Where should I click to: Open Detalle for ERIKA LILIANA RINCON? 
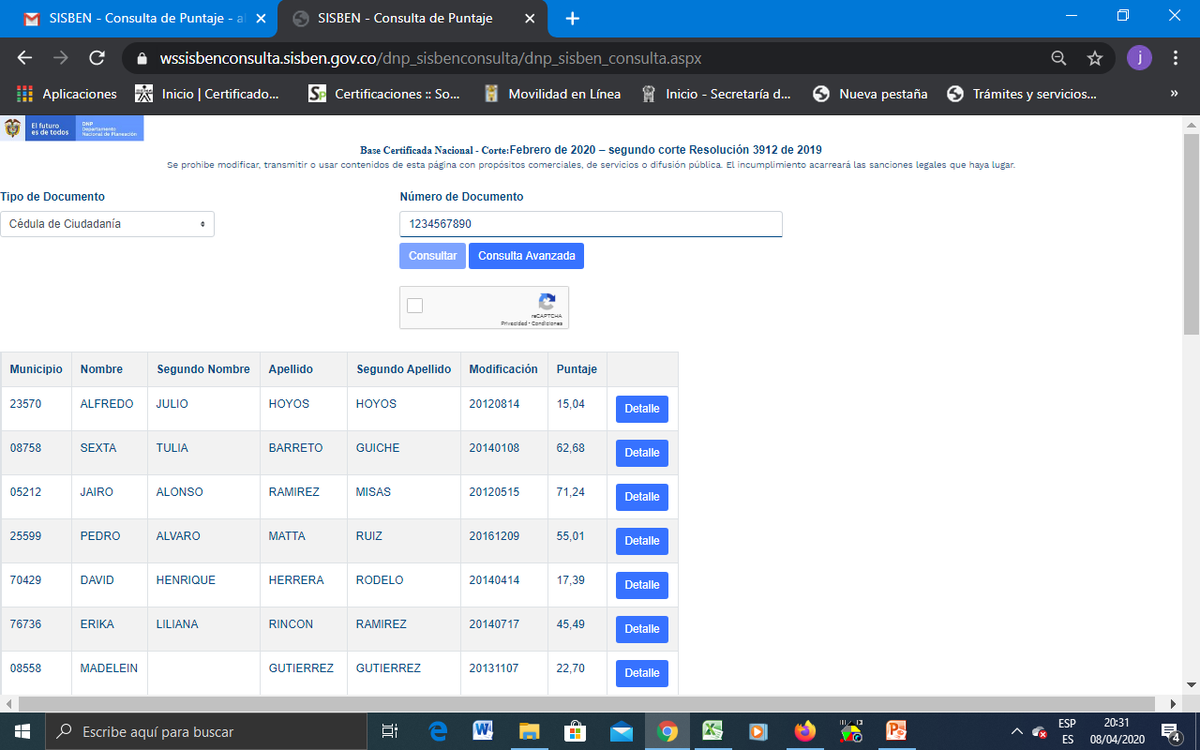(x=642, y=629)
